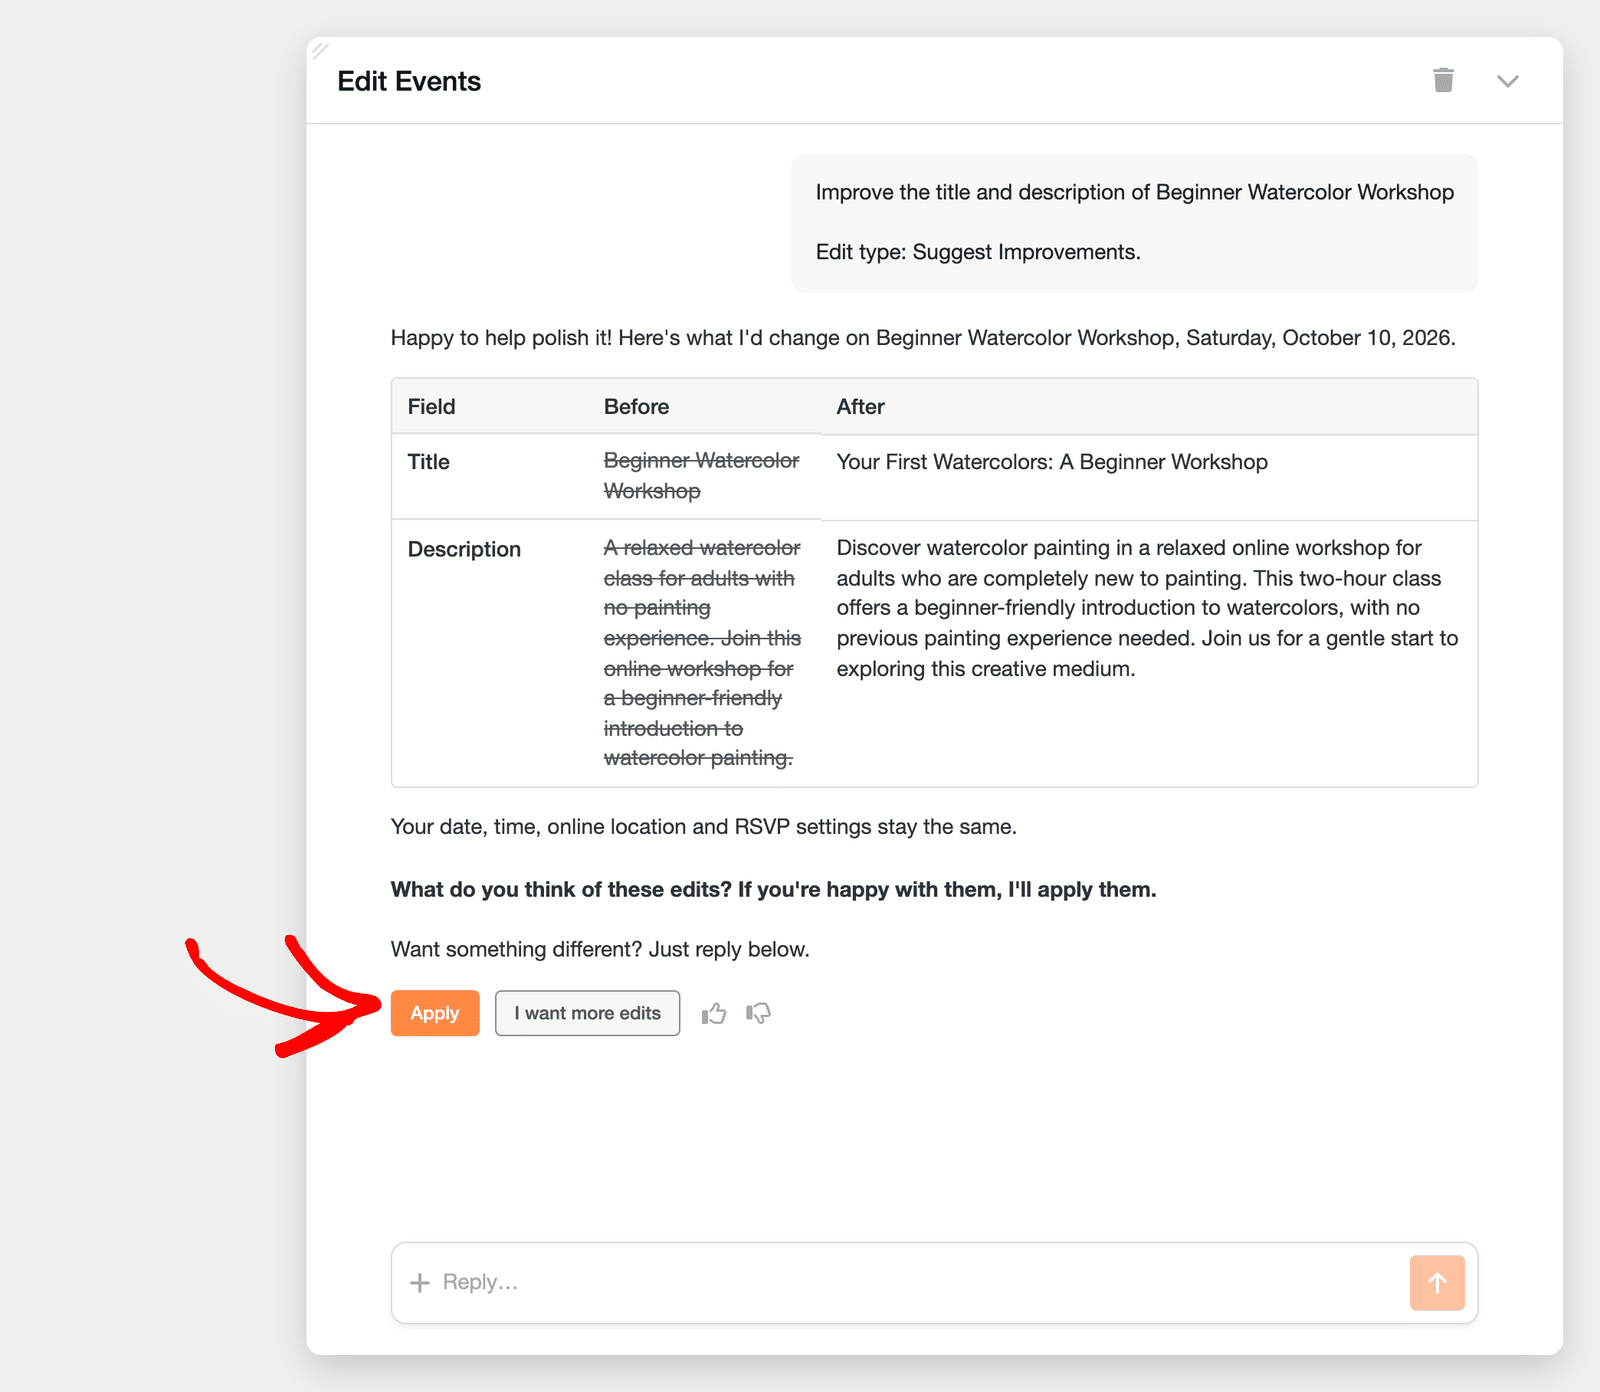Give thumbs down feedback on the suggestion
Screen dimensions: 1600x1392
coord(758,1013)
